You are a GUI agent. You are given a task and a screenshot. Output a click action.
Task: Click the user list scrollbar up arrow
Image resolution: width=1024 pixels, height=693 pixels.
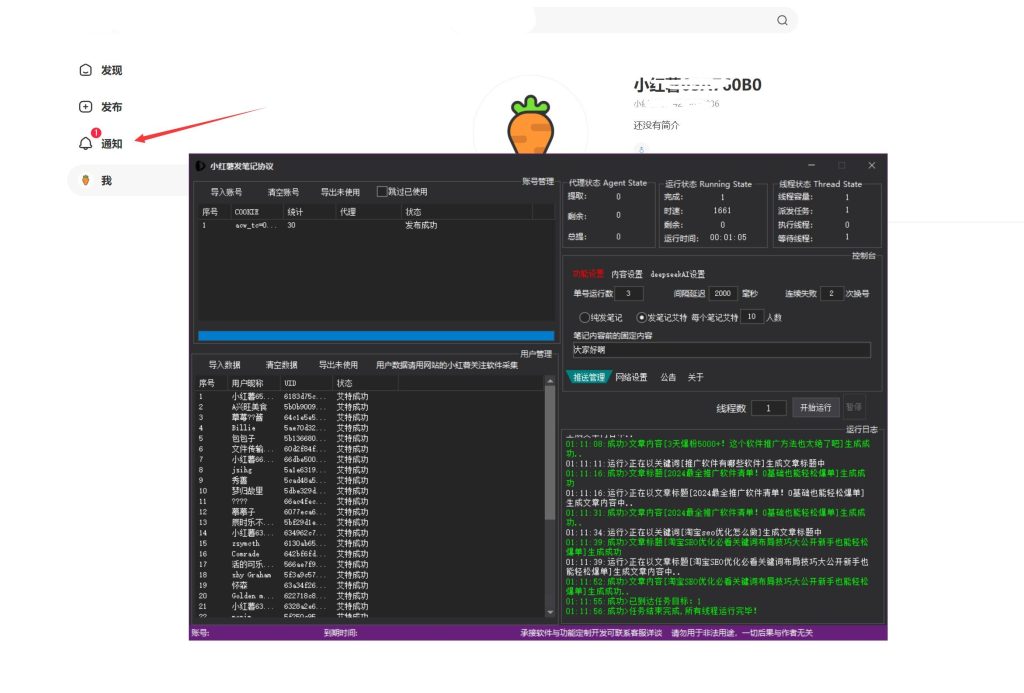click(550, 381)
